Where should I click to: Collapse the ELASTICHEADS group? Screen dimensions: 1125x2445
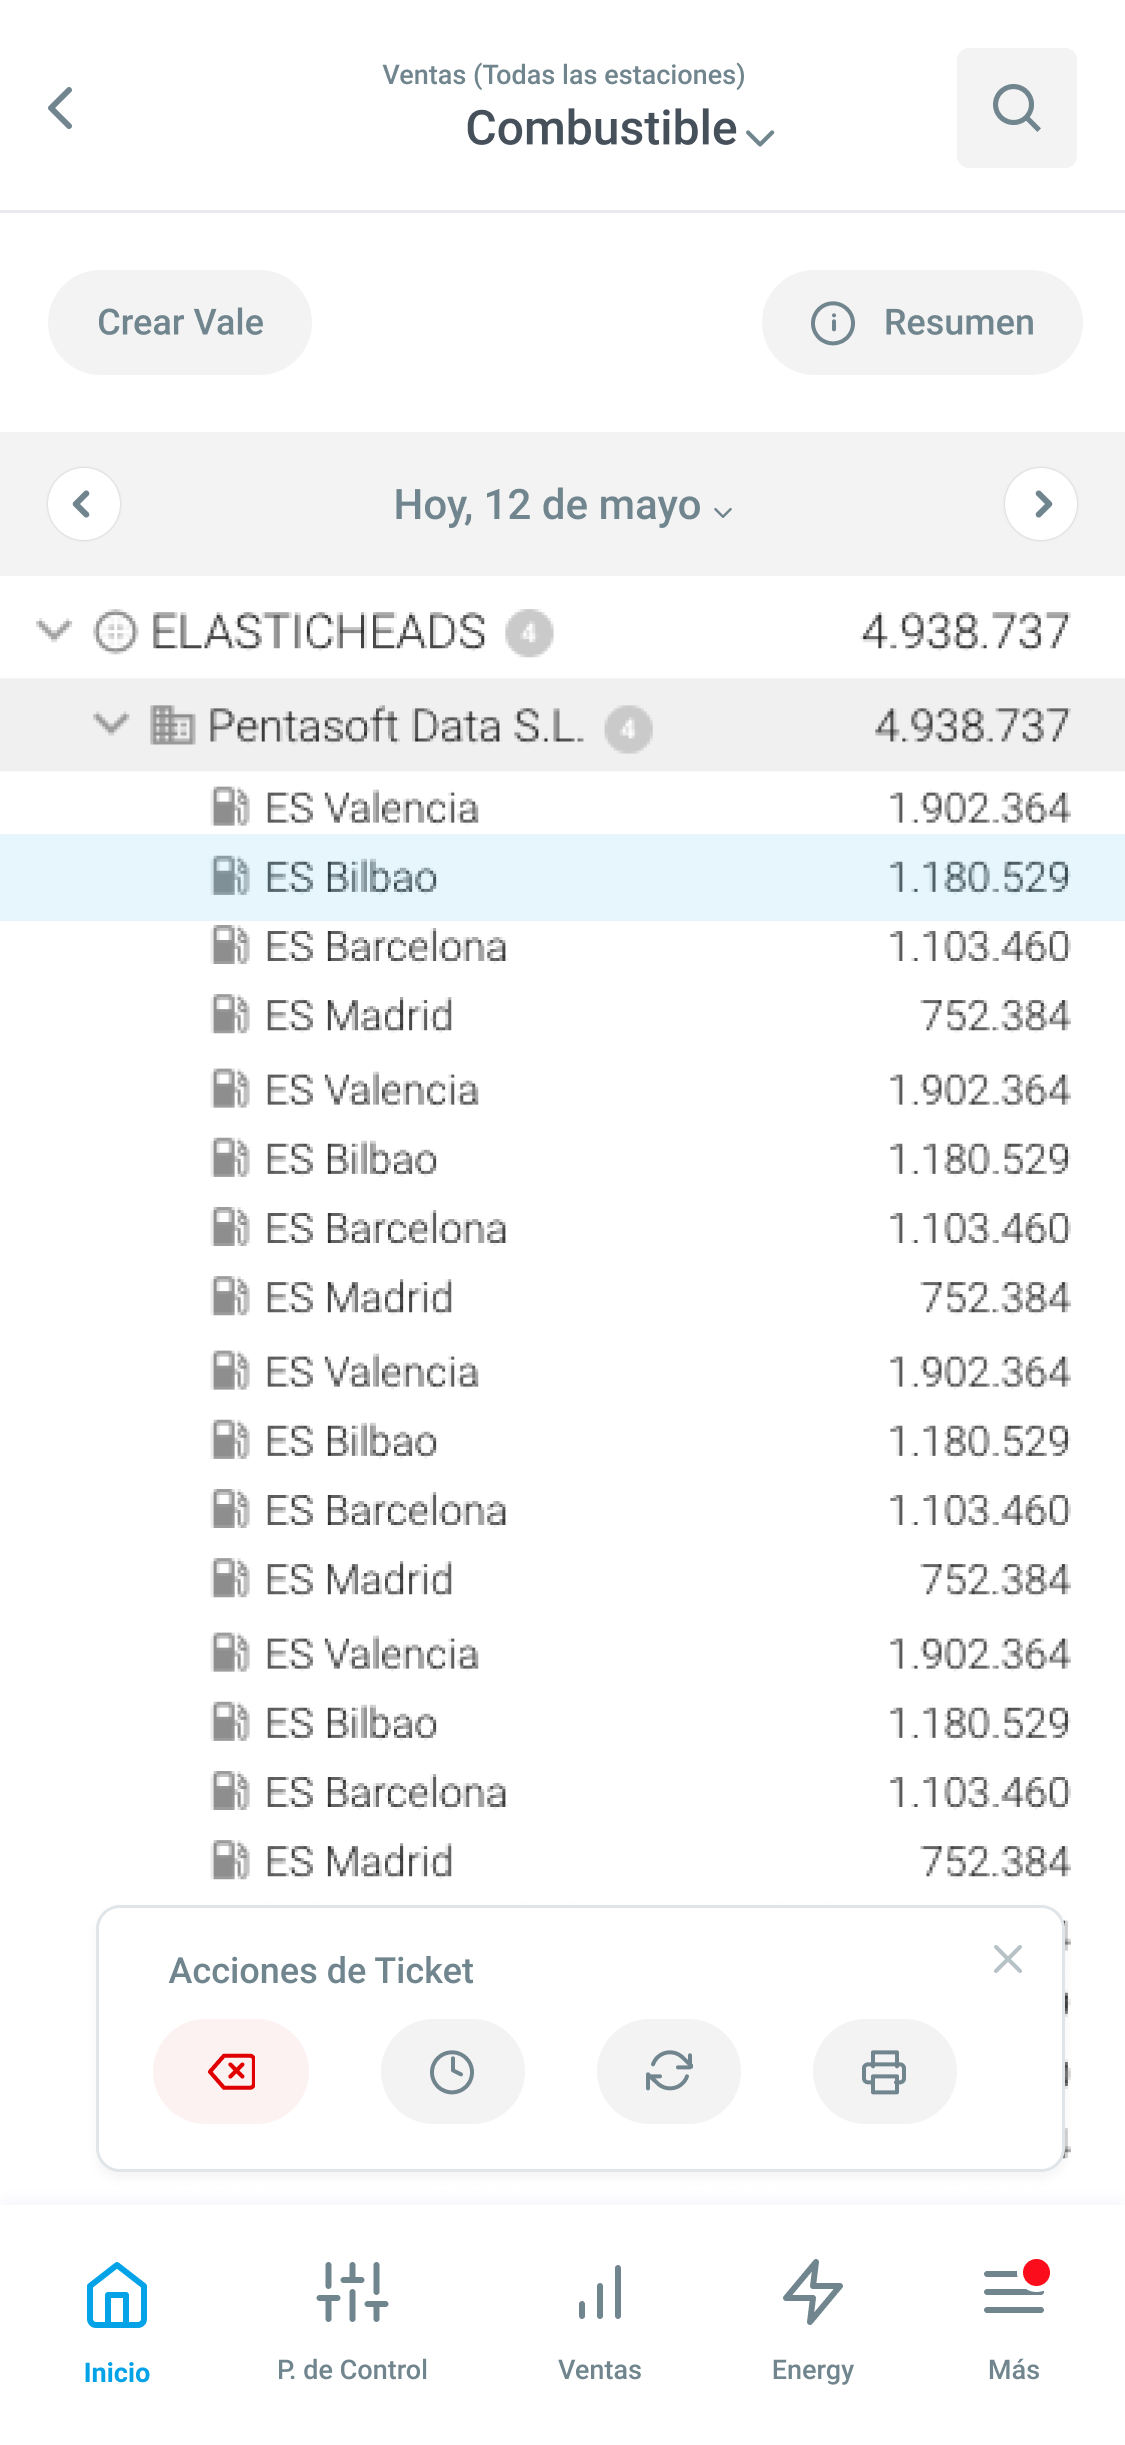[x=53, y=631]
